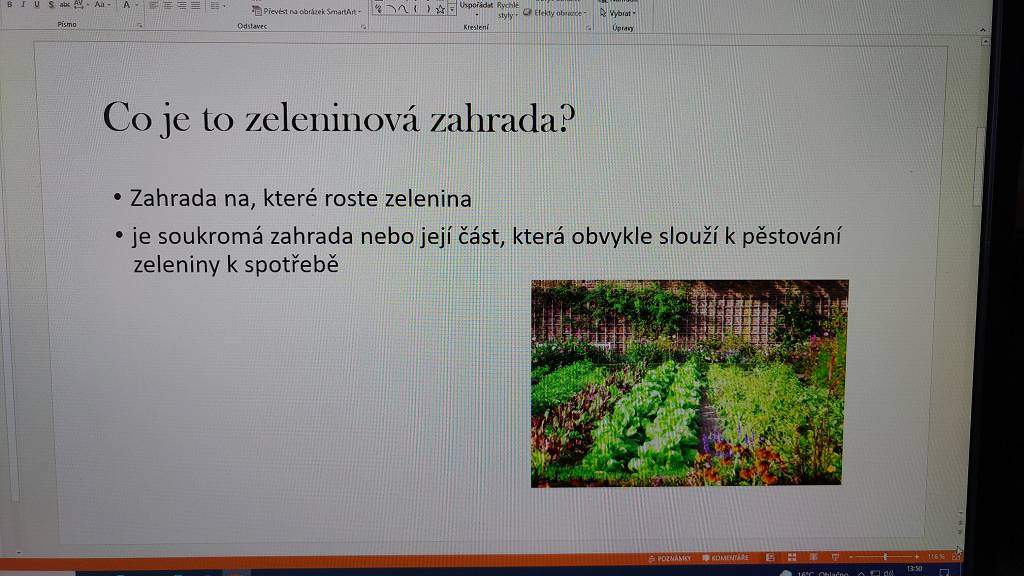Toggle bold formatting with the B icon
Screen dimensions: 1024x576
(9, 5)
